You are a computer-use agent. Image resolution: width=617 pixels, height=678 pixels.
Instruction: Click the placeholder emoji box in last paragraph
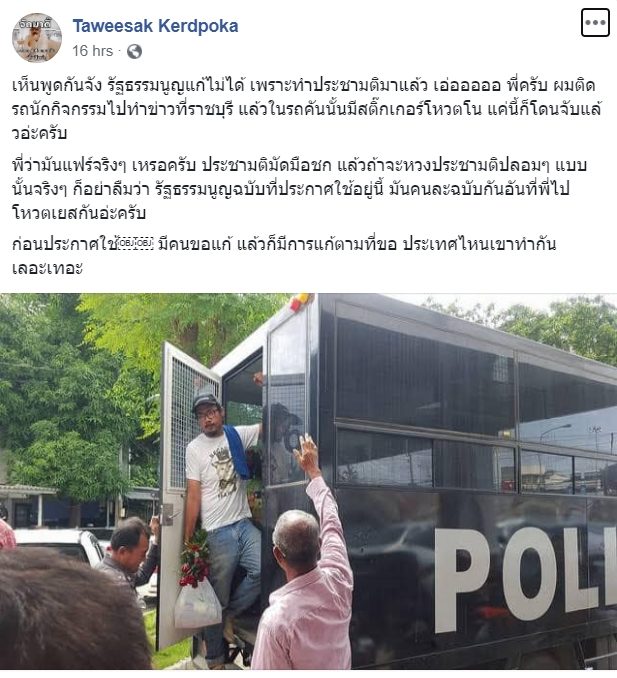coord(136,243)
